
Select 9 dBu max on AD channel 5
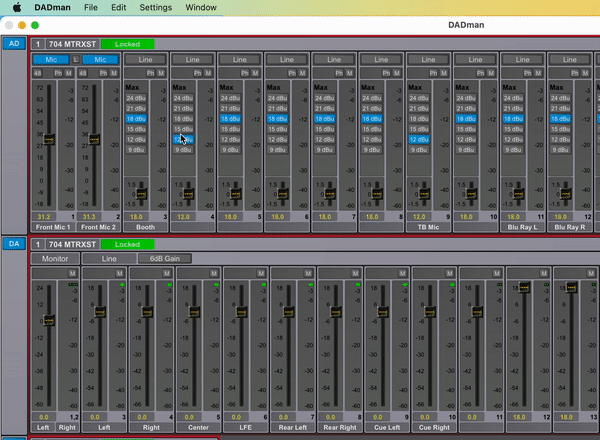pyautogui.click(x=230, y=150)
